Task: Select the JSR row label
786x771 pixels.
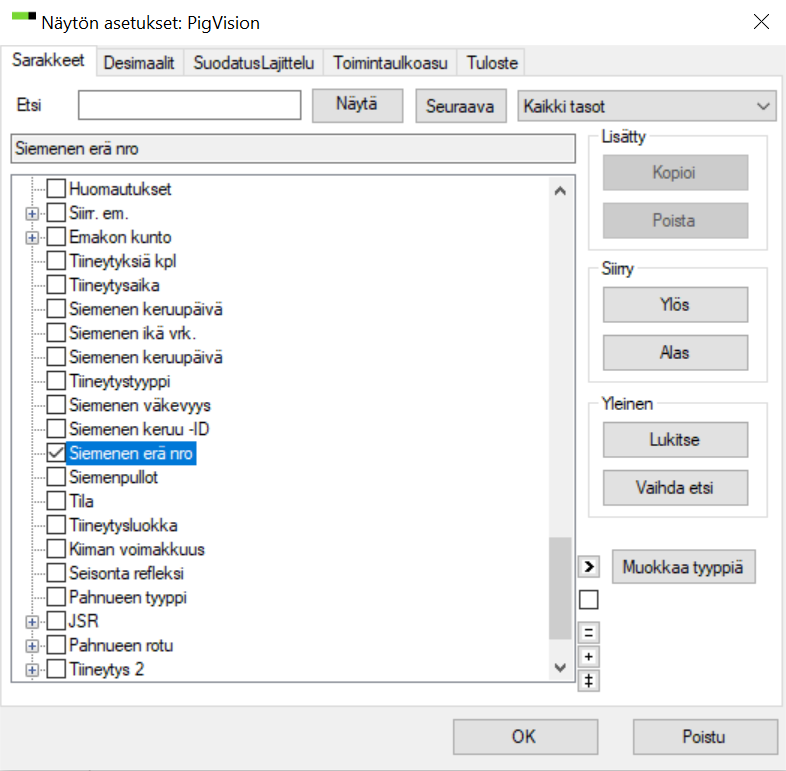Action: point(84,621)
